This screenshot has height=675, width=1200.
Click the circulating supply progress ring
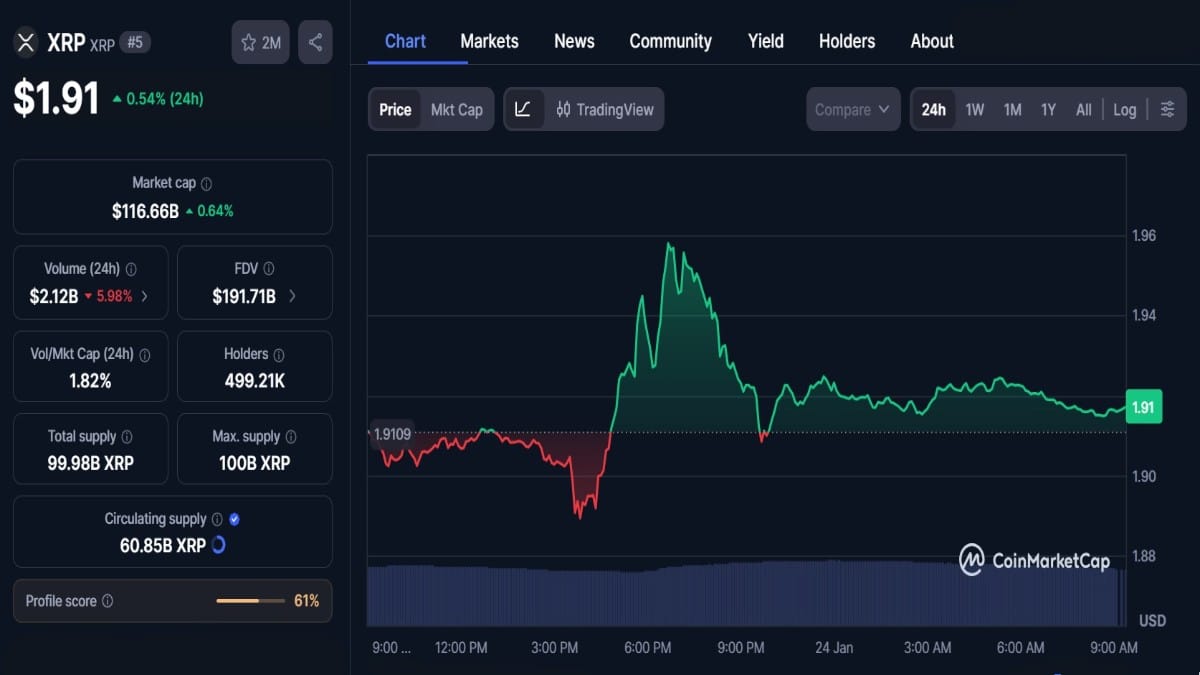(x=219, y=545)
